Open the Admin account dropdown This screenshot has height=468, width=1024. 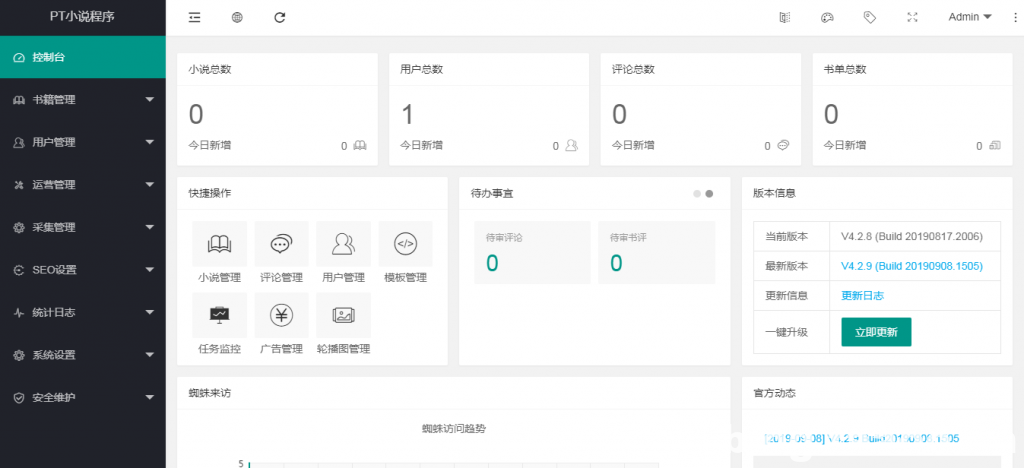click(x=969, y=17)
